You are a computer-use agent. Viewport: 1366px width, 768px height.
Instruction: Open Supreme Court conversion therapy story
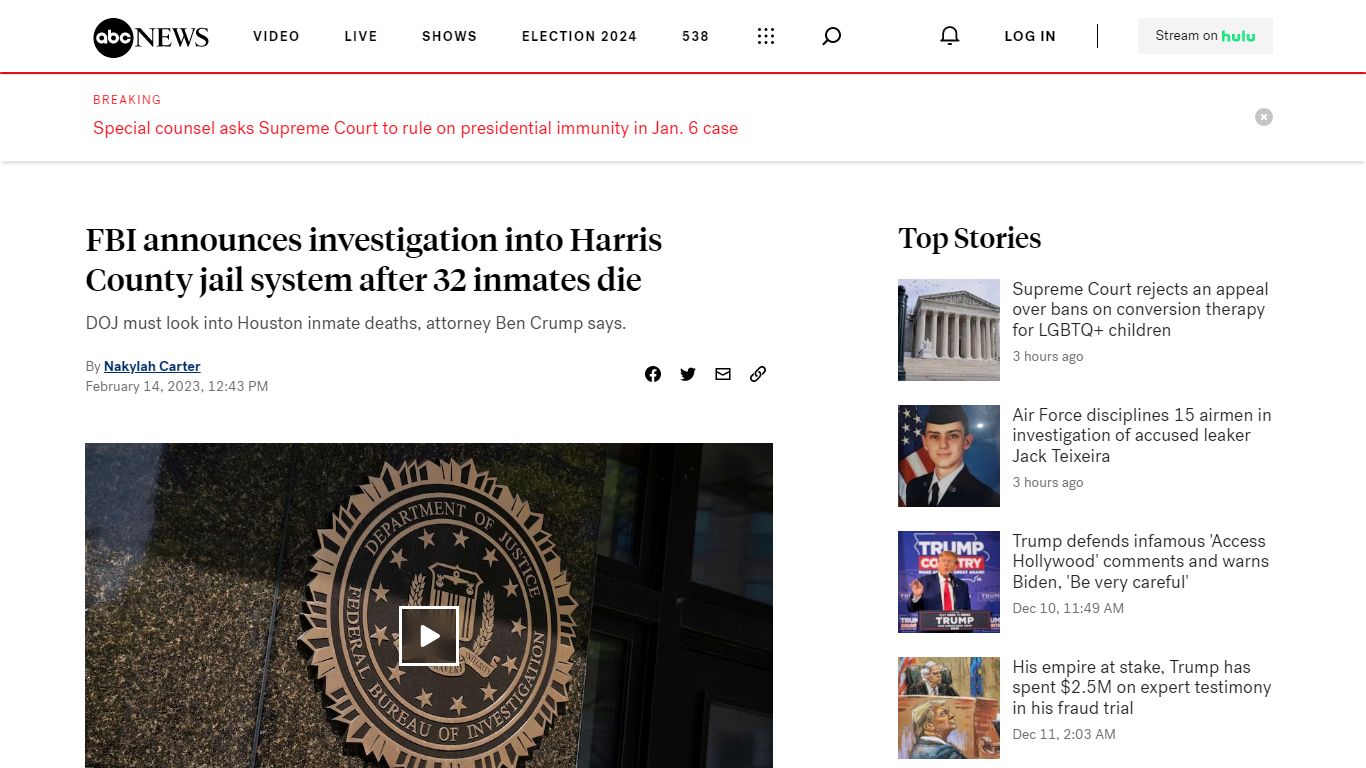[1140, 309]
